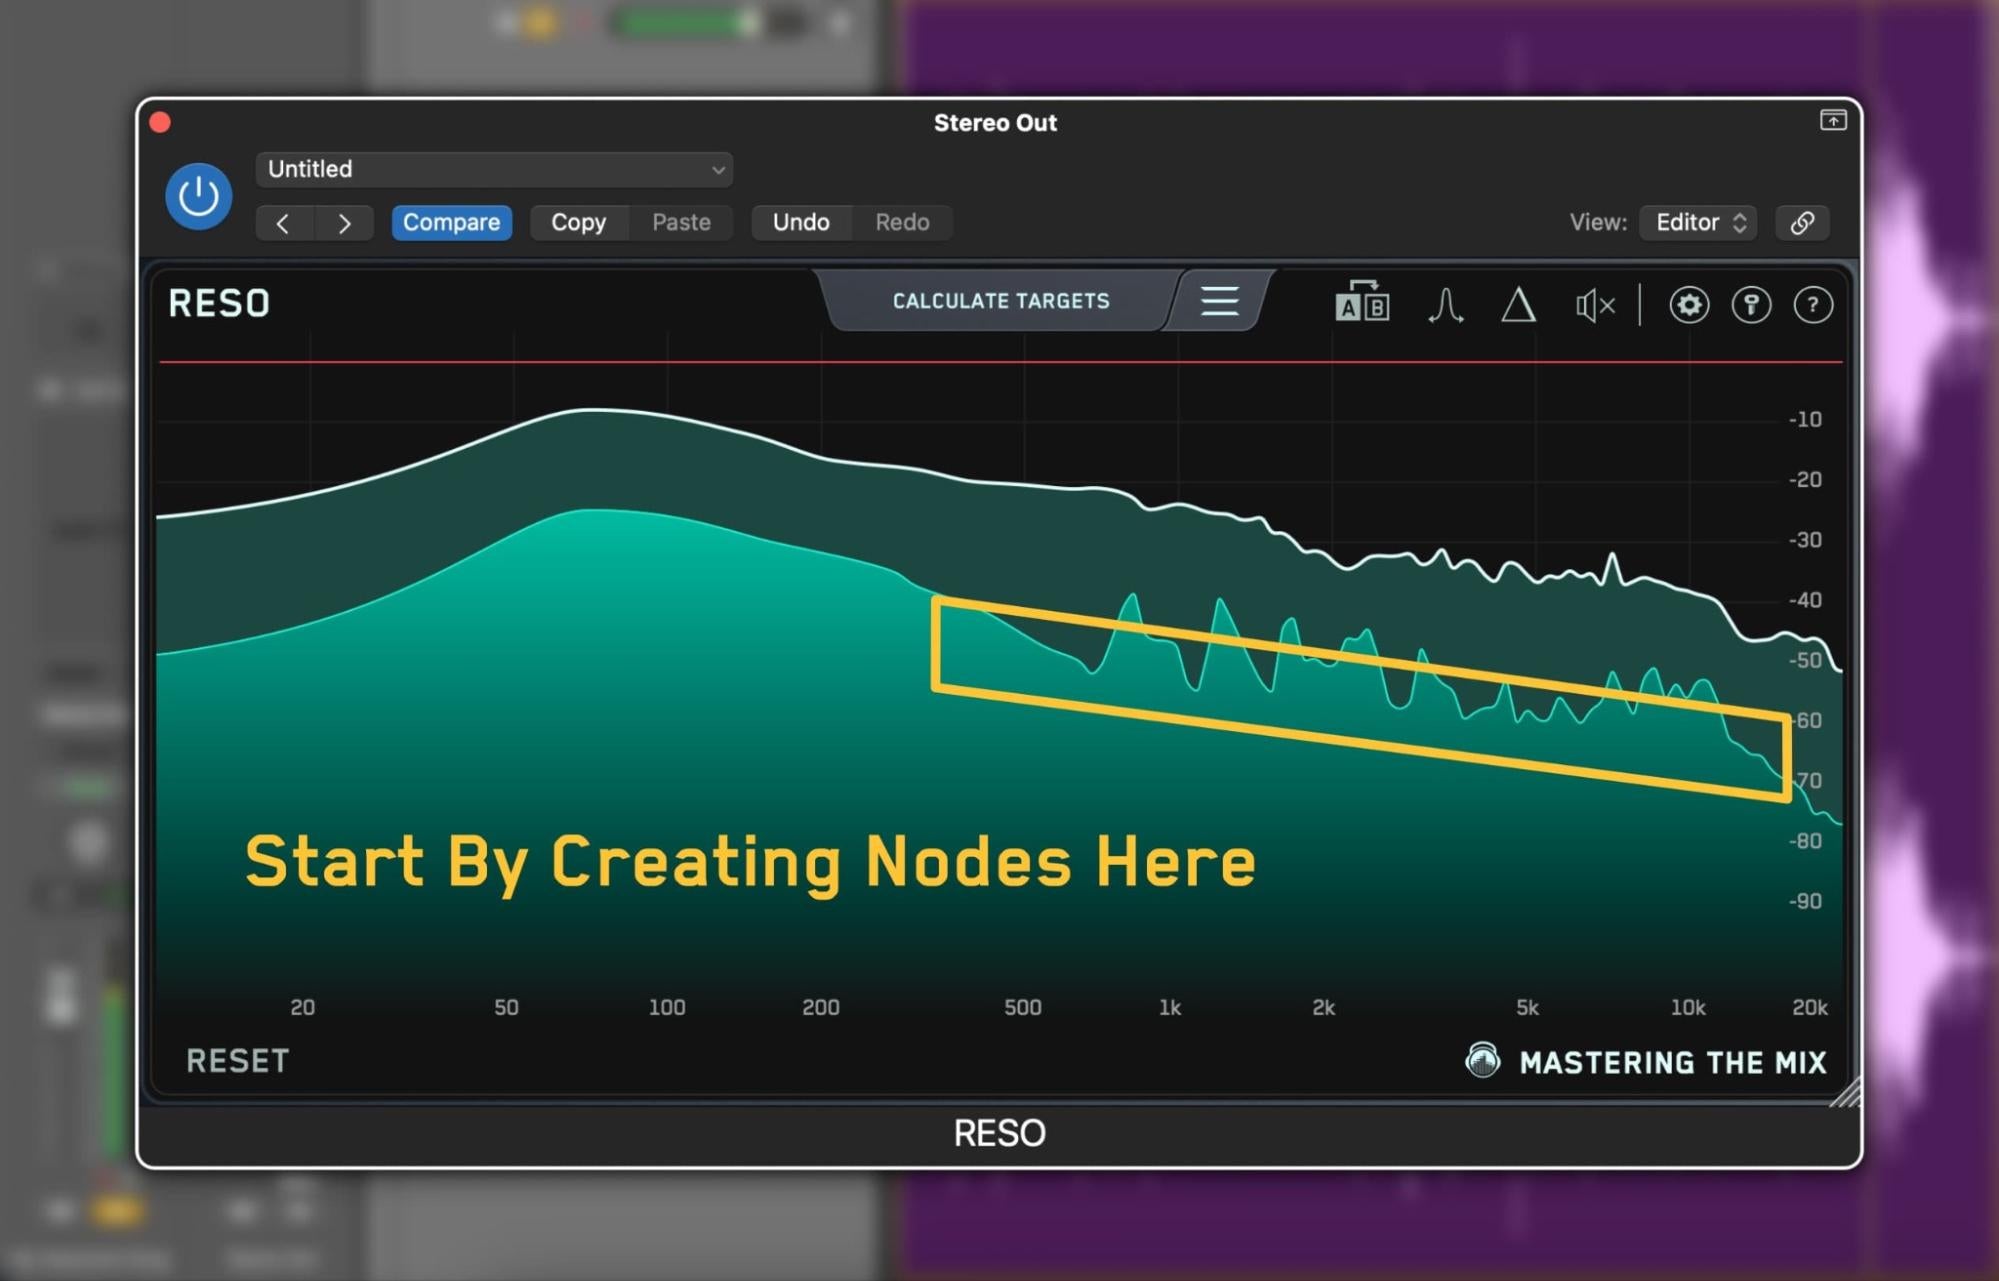Open the Untitled preset dropdown
This screenshot has width=1999, height=1281.
point(494,169)
